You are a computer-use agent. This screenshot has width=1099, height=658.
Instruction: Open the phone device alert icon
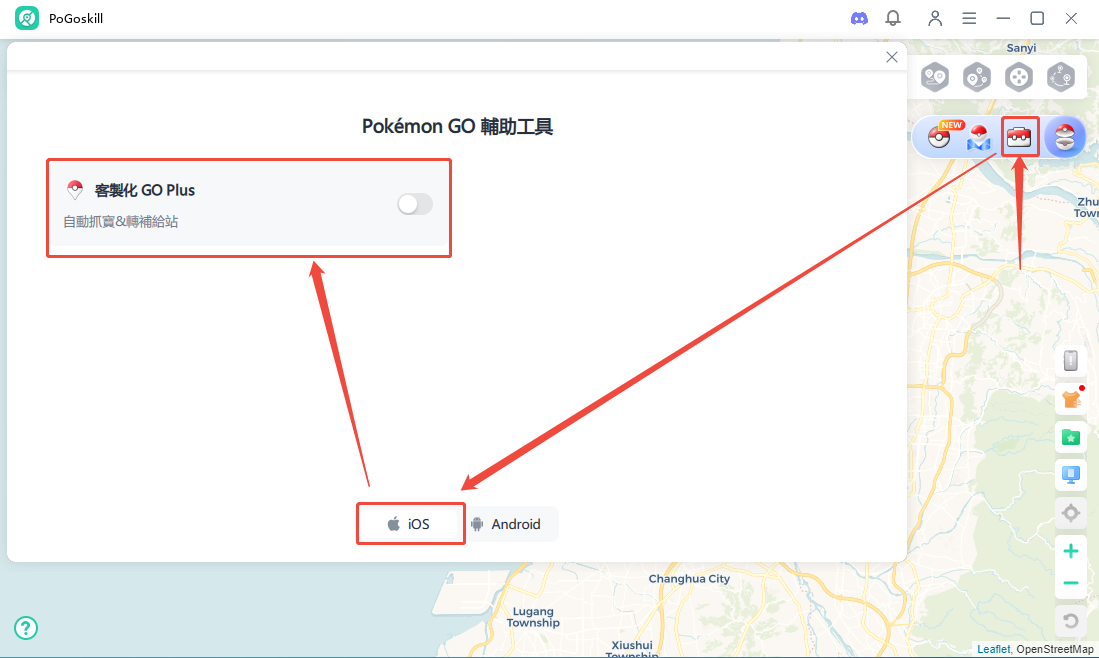[x=1070, y=360]
